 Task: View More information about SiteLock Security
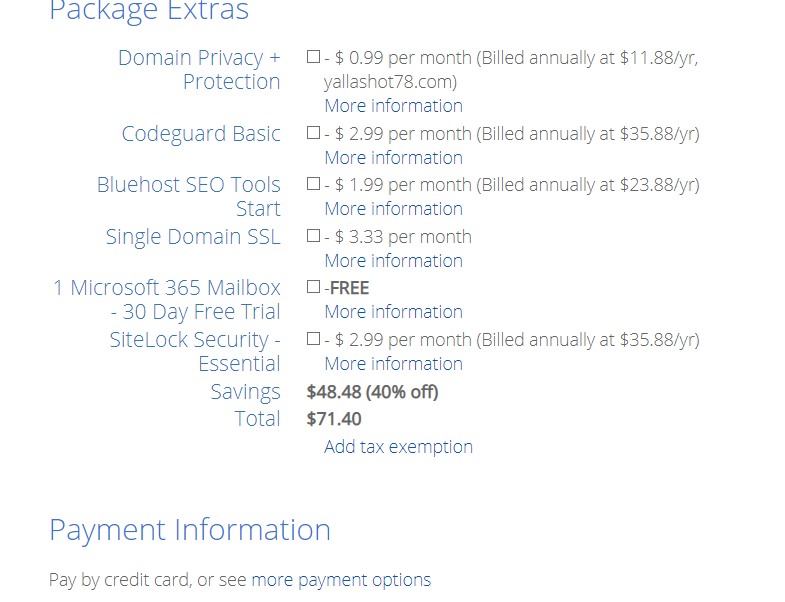[x=394, y=364]
